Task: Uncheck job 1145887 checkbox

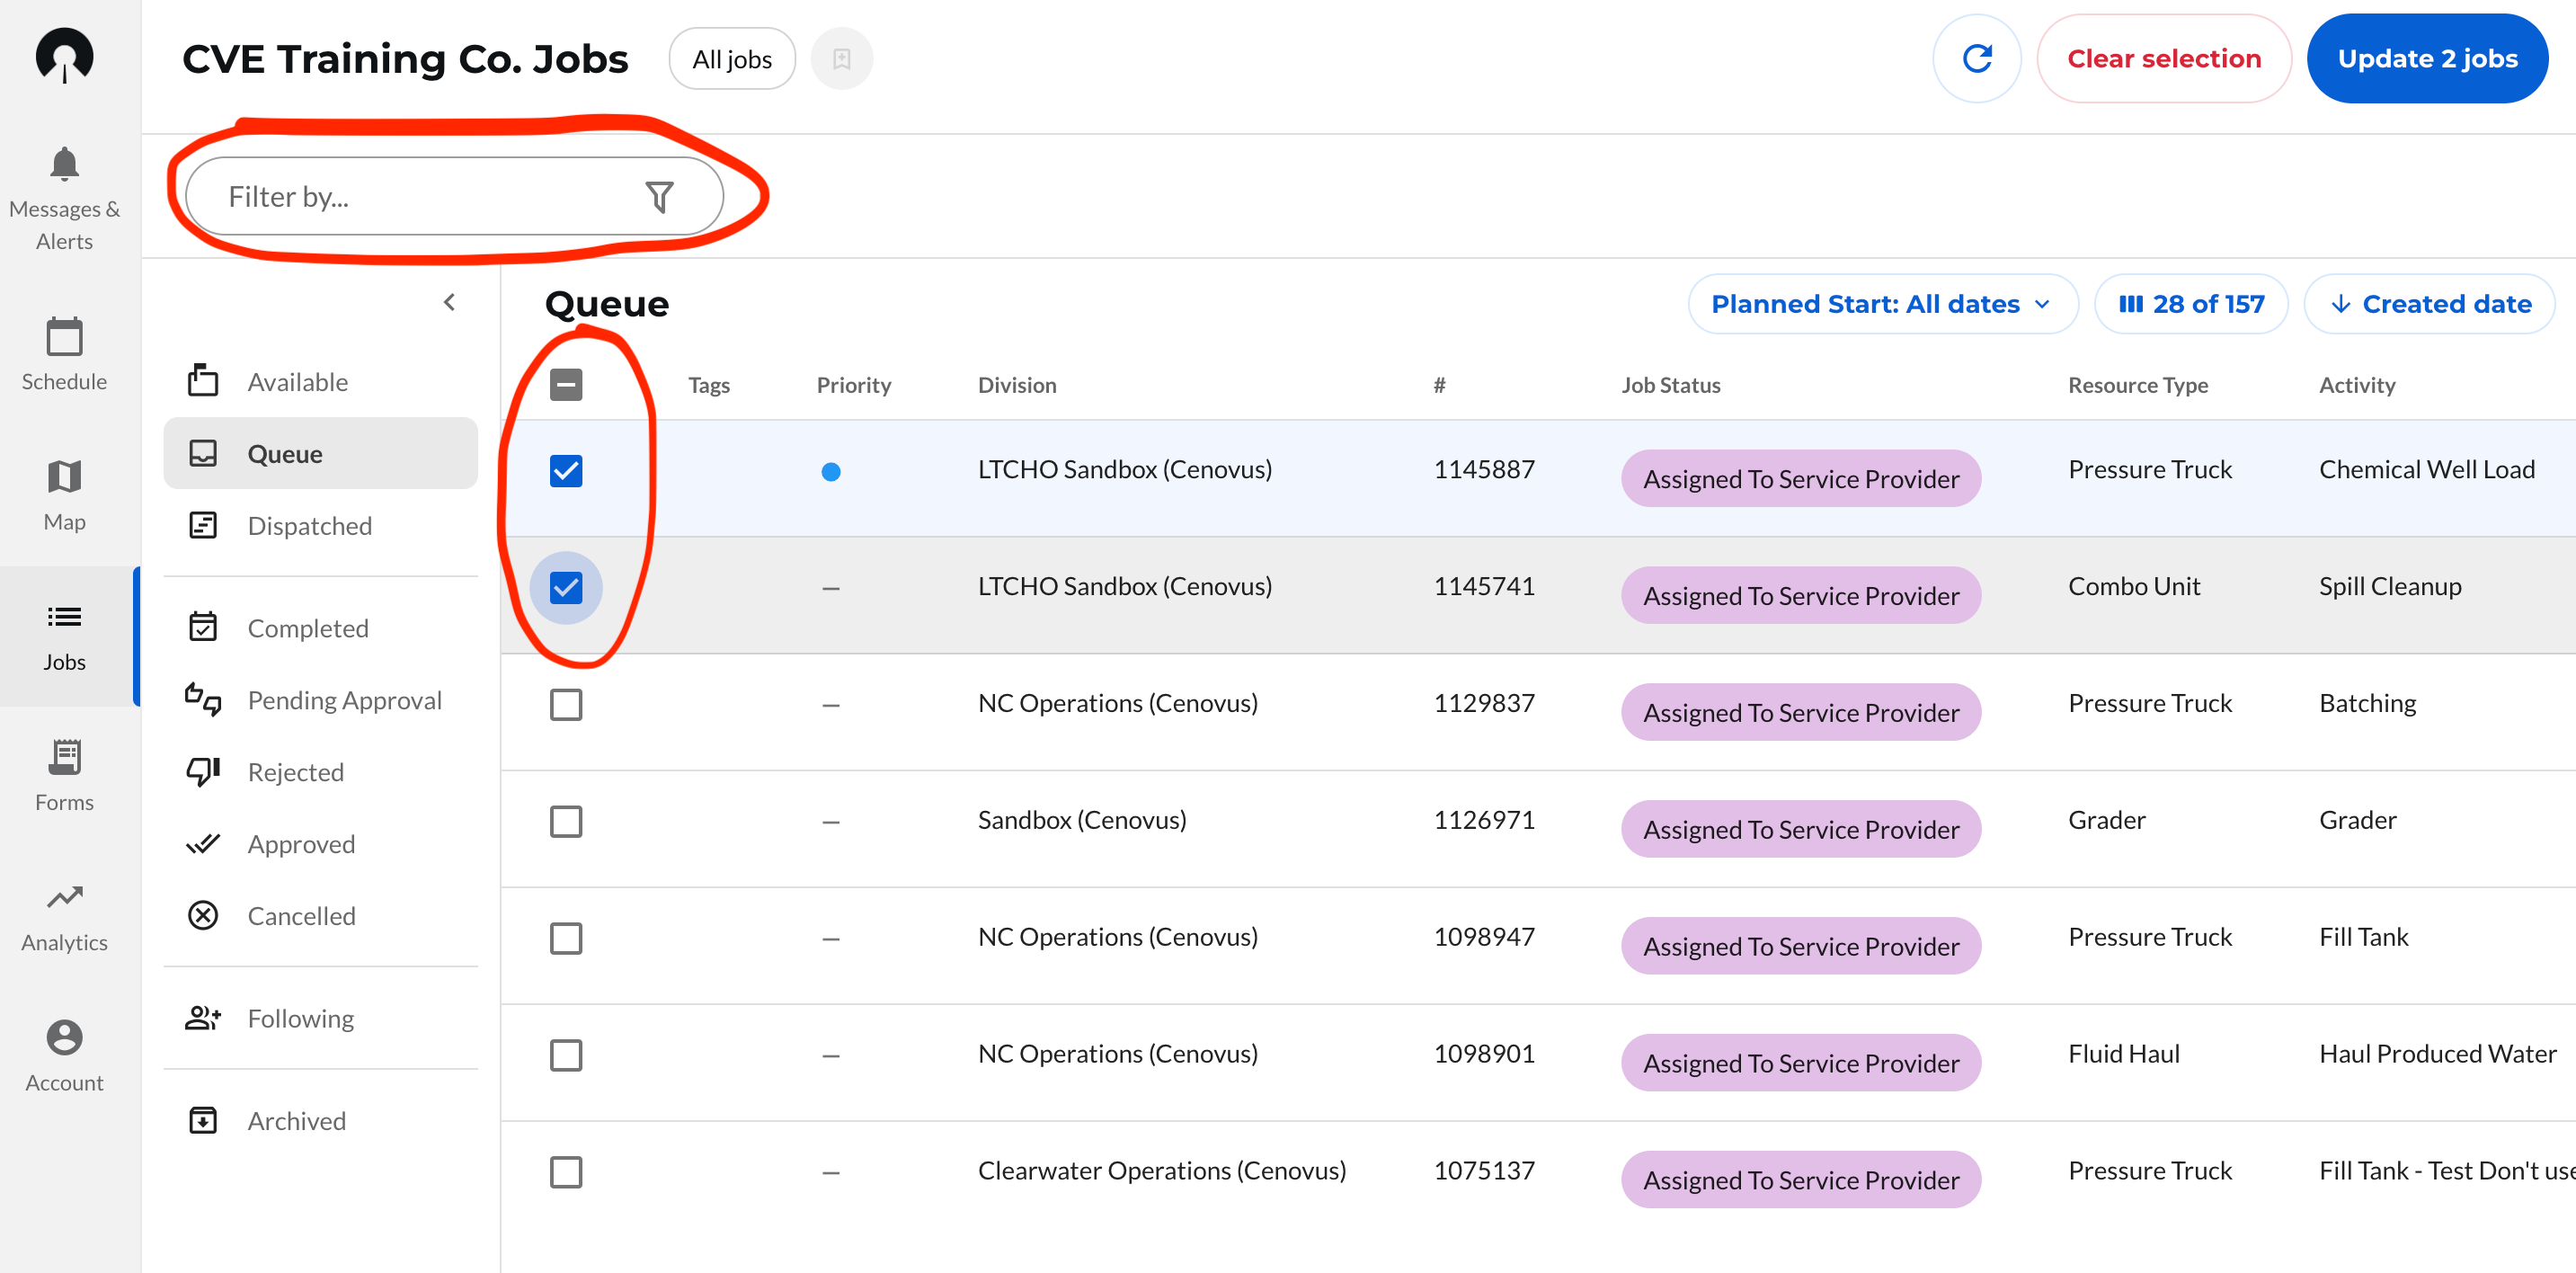Action: pos(566,470)
